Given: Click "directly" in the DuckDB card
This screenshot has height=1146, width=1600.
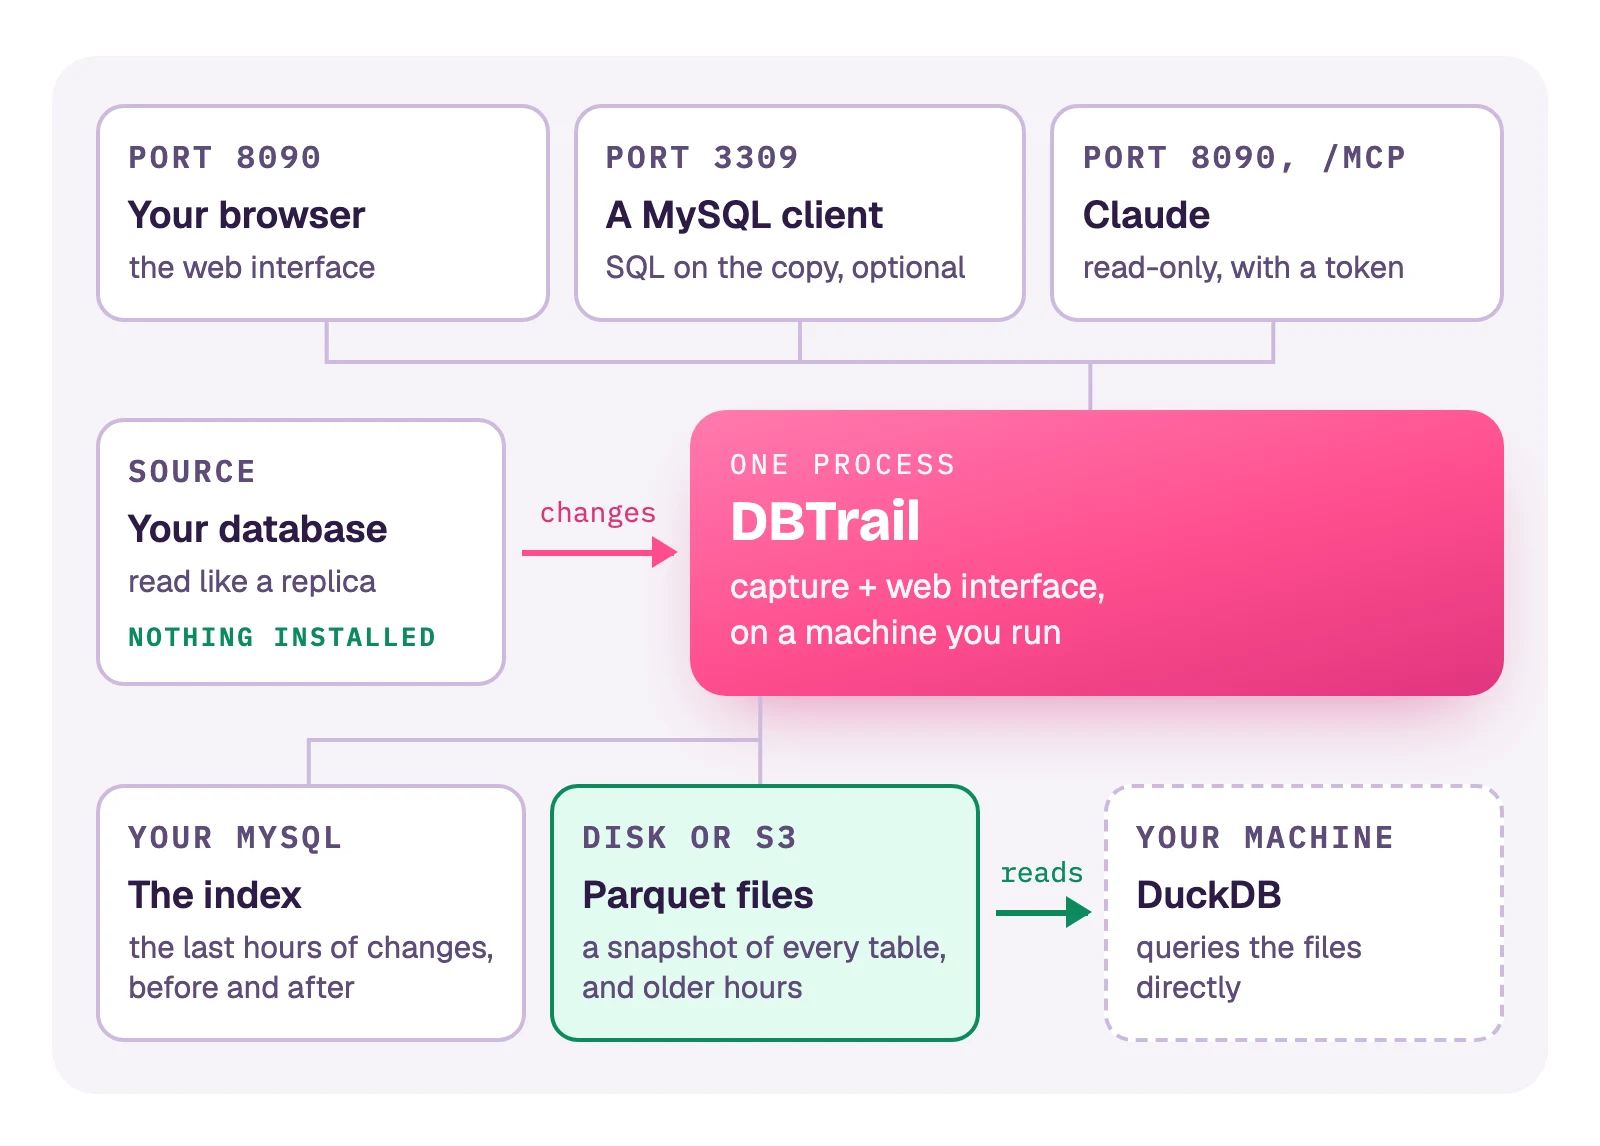Looking at the screenshot, I should 1188,987.
